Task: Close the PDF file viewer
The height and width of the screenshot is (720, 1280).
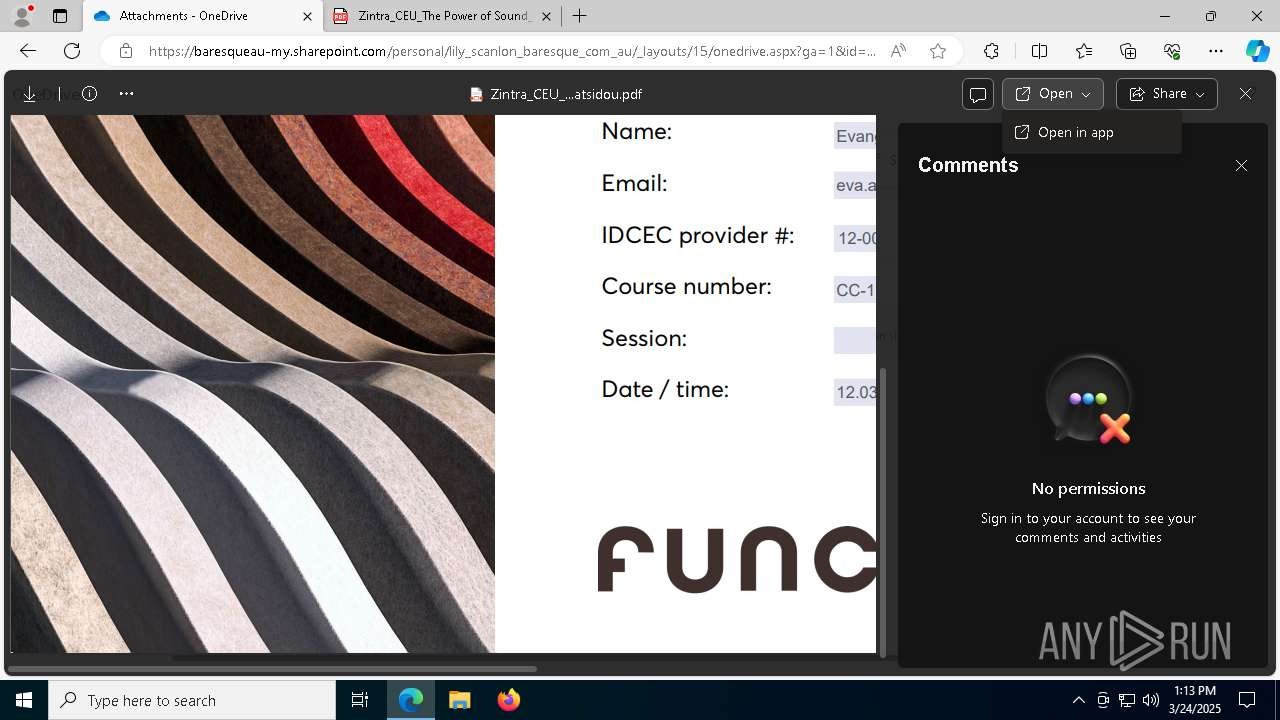Action: pos(1245,94)
